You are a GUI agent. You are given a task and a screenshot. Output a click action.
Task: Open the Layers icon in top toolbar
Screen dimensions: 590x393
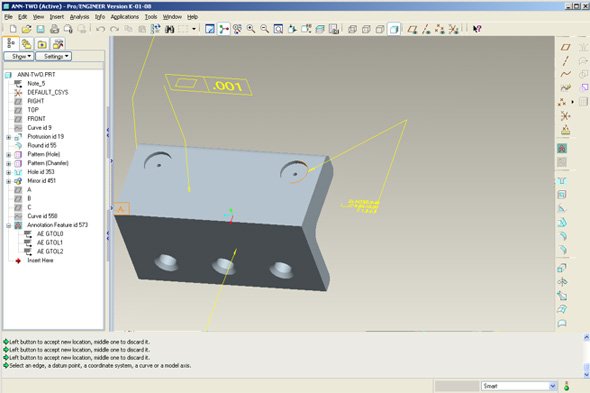coord(320,29)
